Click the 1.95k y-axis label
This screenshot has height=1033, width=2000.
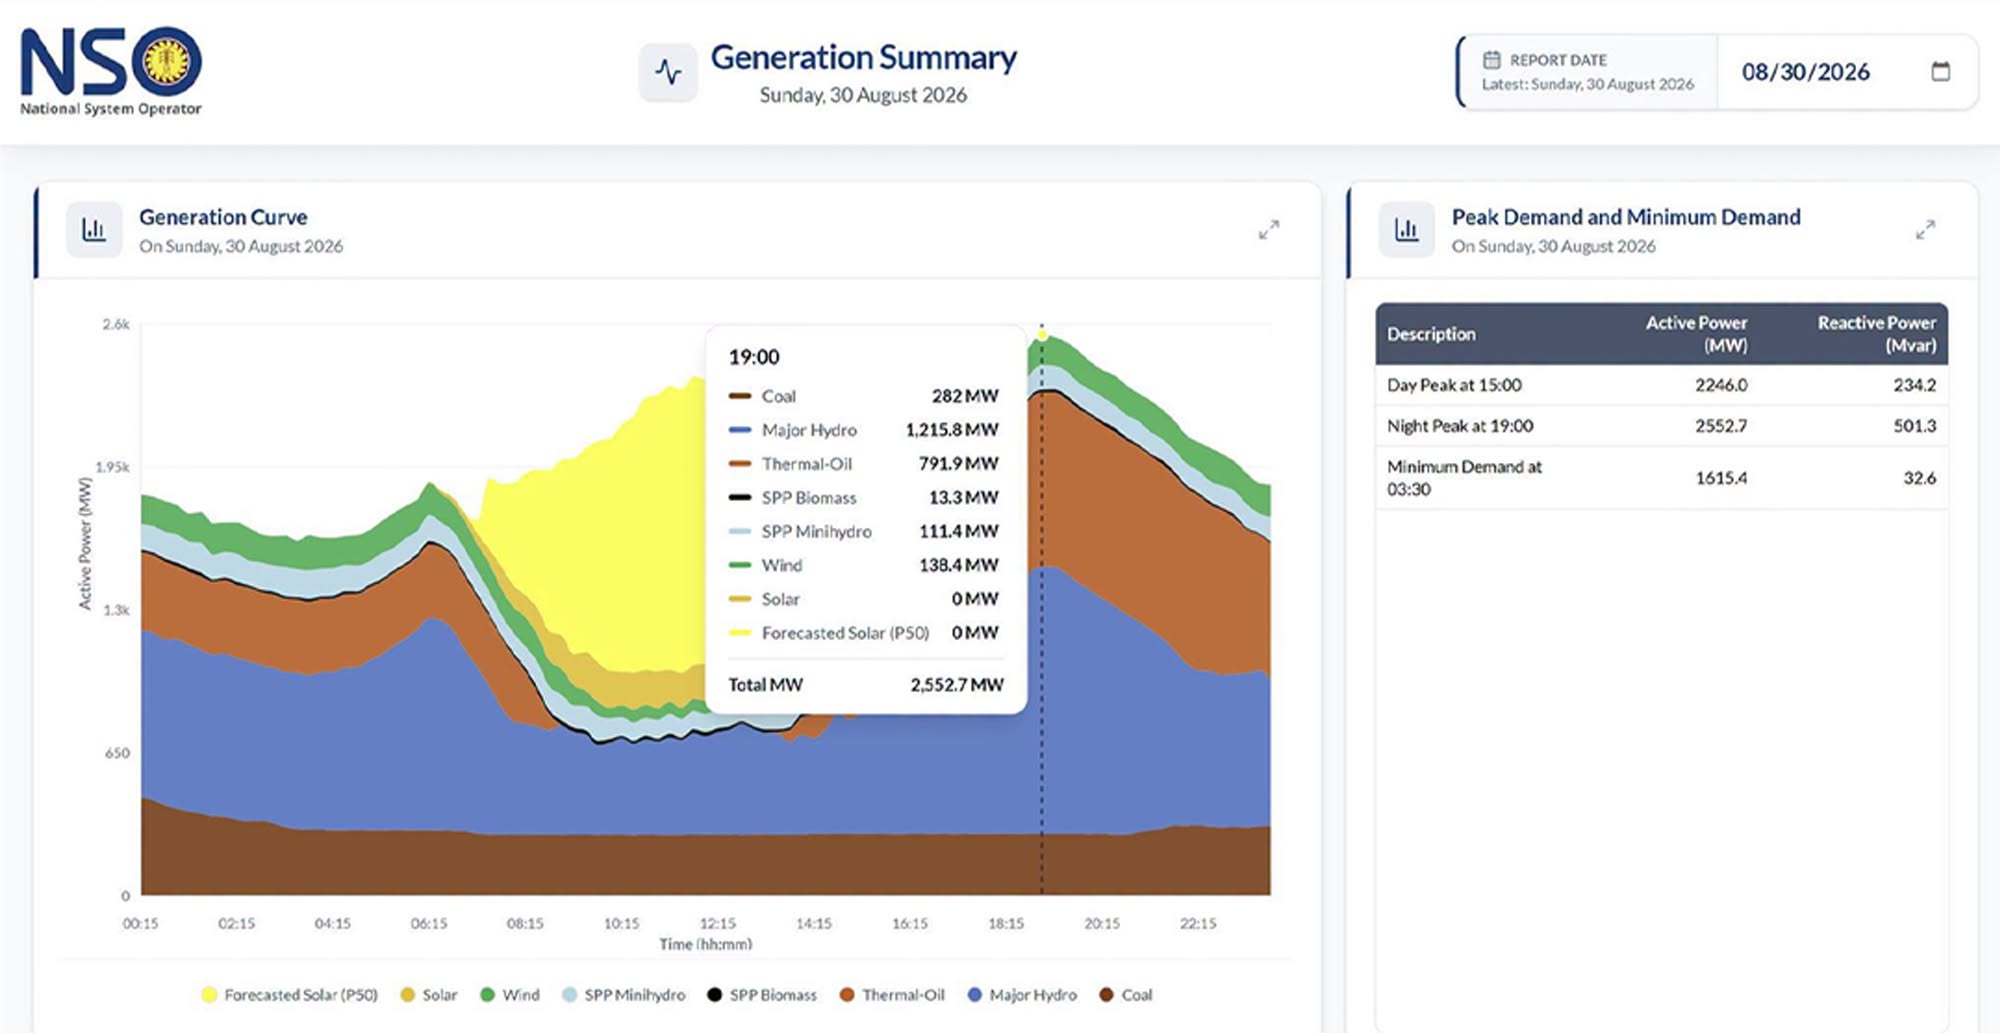112,467
